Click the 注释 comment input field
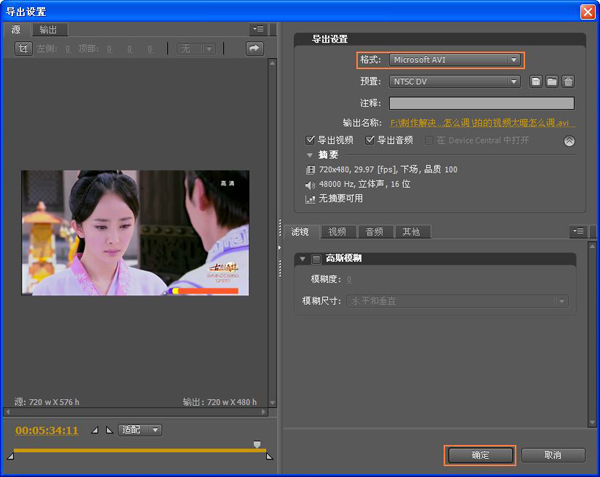Image resolution: width=600 pixels, height=477 pixels. (x=482, y=103)
